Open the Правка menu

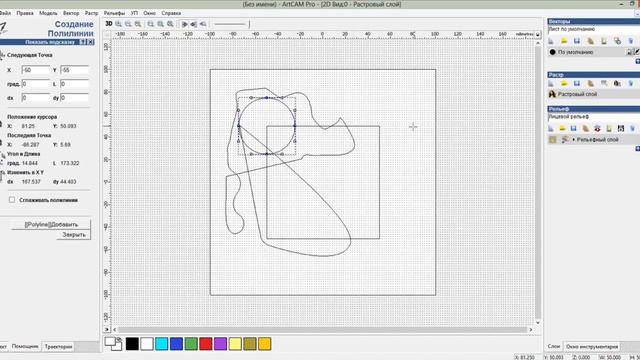click(25, 13)
